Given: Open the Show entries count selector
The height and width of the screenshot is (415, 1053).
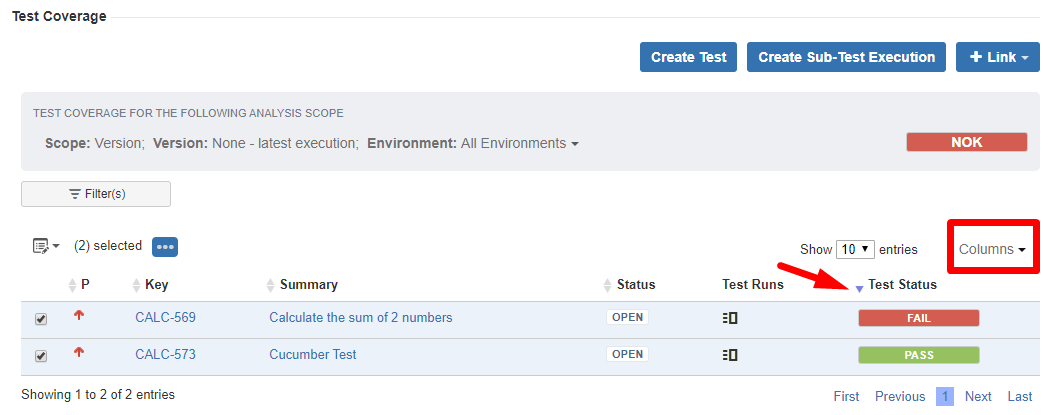Looking at the screenshot, I should 855,249.
